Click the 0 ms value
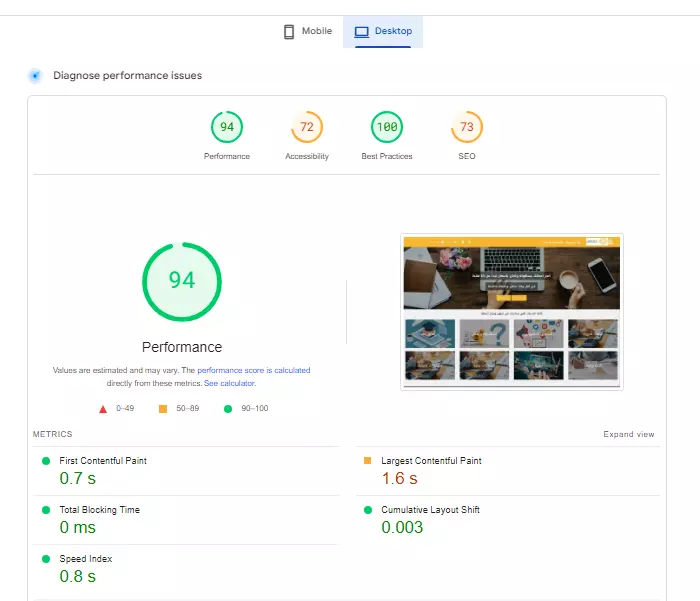 coord(78,527)
